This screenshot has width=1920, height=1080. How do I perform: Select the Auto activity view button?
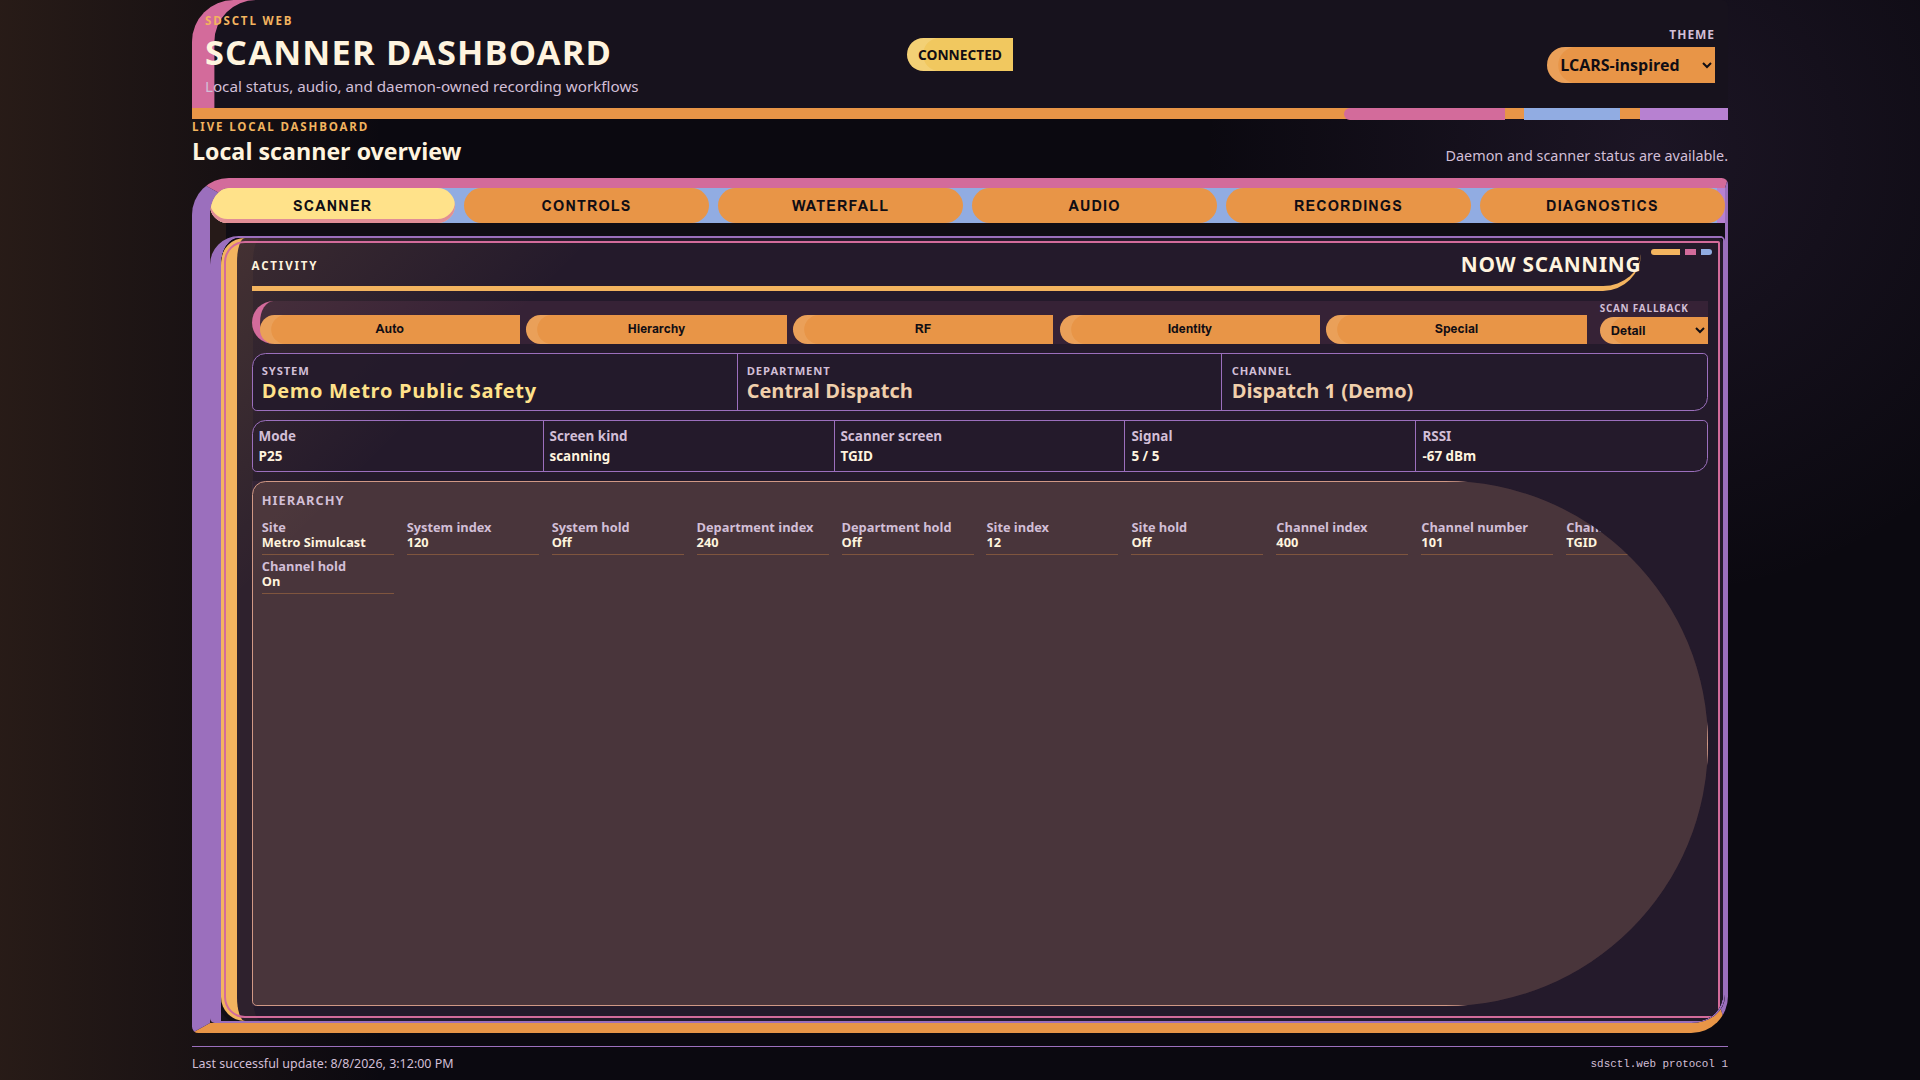[390, 329]
